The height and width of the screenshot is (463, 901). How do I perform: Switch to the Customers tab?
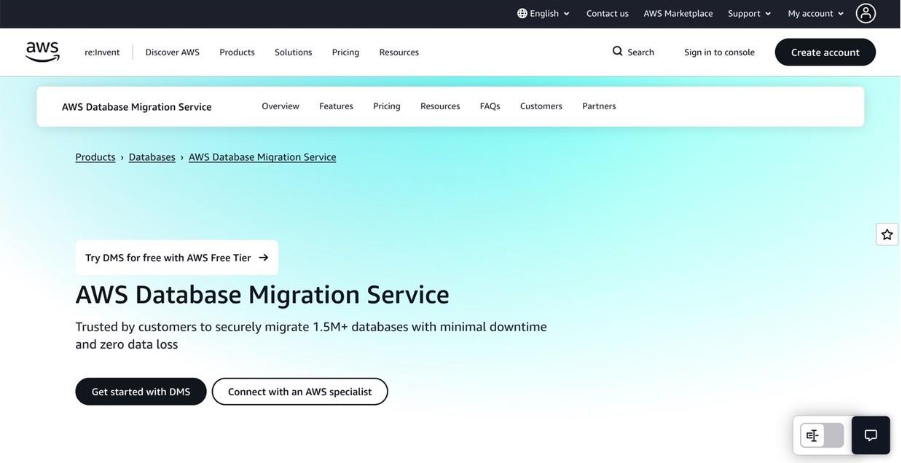point(541,106)
